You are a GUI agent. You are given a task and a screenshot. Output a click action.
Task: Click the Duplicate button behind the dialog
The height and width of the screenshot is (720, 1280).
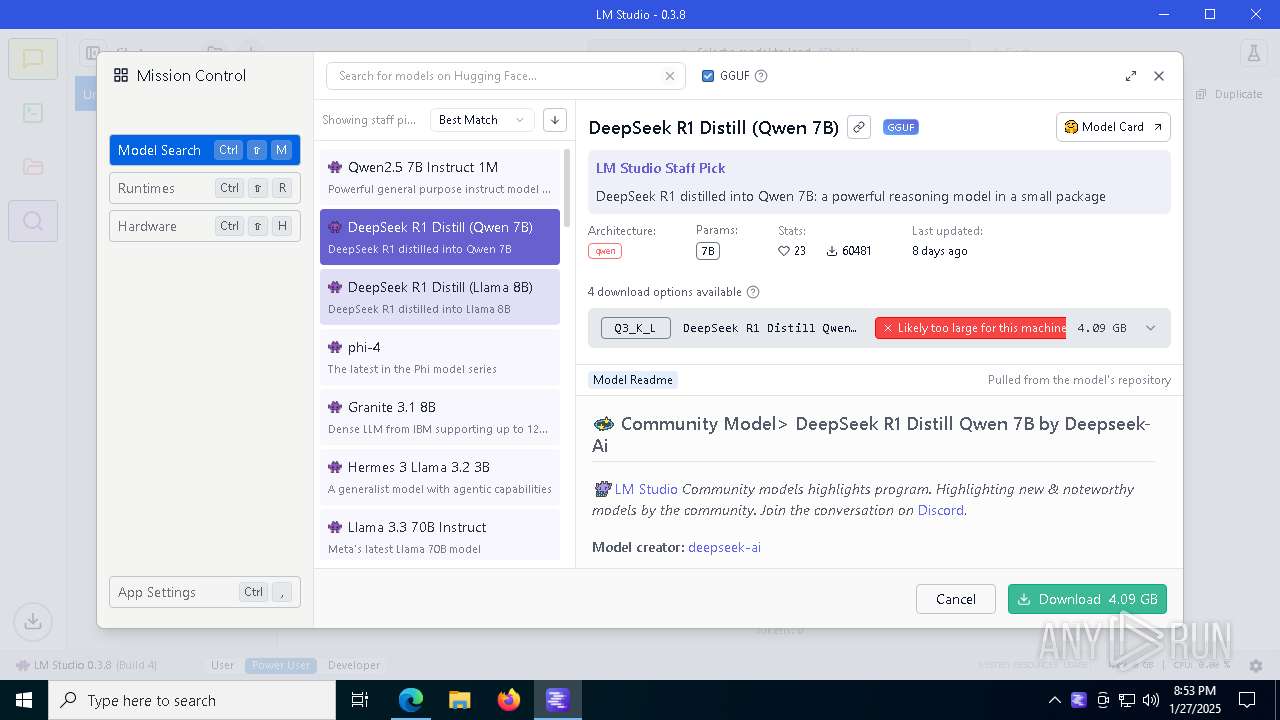point(1230,94)
